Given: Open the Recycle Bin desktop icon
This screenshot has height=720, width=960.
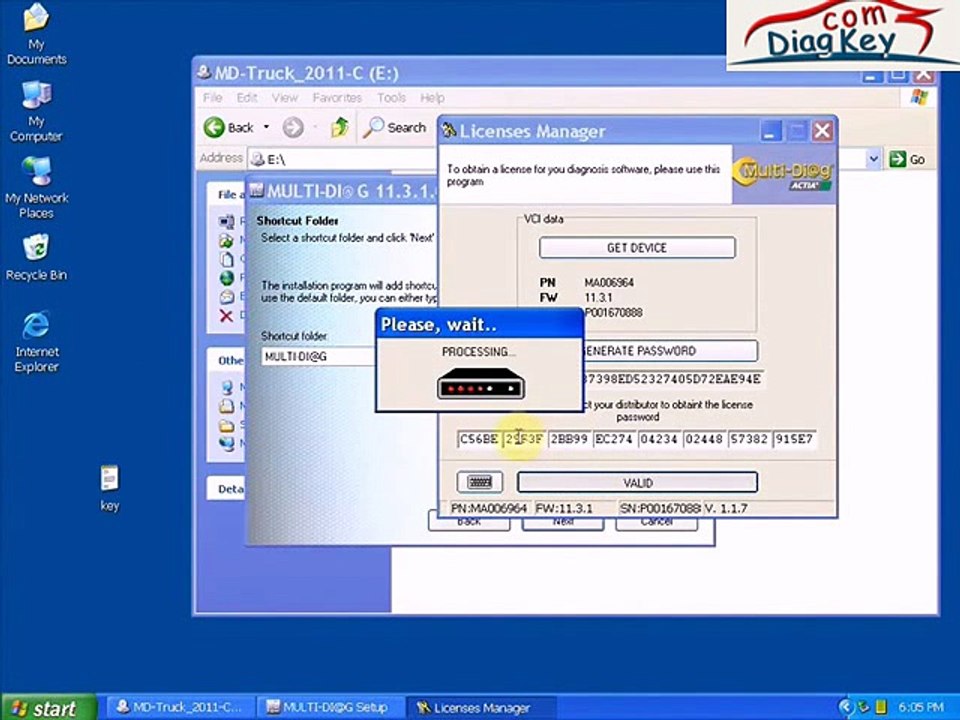Looking at the screenshot, I should (x=36, y=257).
